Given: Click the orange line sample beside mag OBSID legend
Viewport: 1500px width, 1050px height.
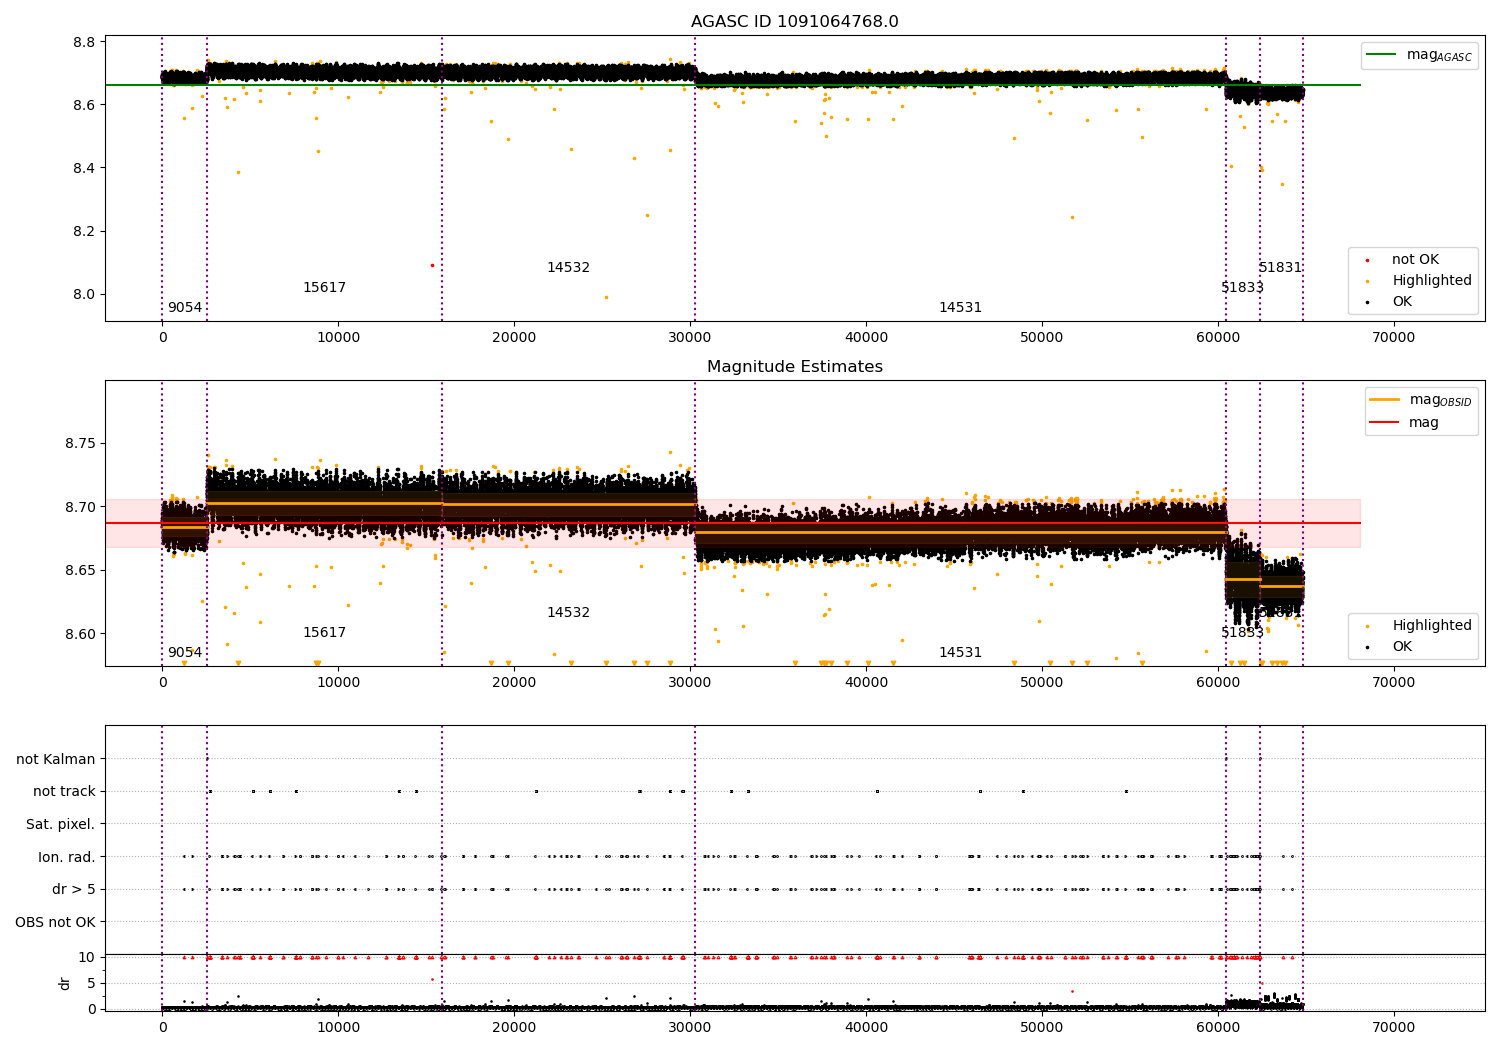Looking at the screenshot, I should [x=1385, y=400].
